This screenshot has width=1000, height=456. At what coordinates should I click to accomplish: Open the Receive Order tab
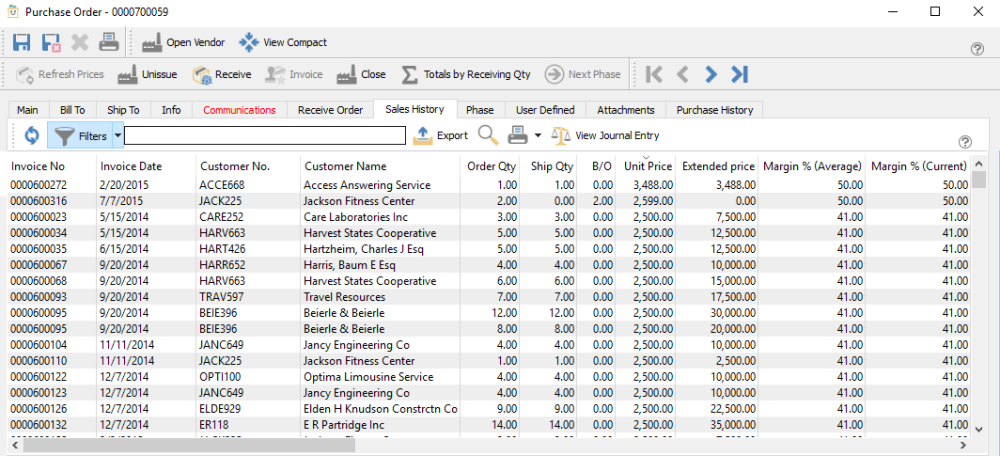pyautogui.click(x=330, y=110)
